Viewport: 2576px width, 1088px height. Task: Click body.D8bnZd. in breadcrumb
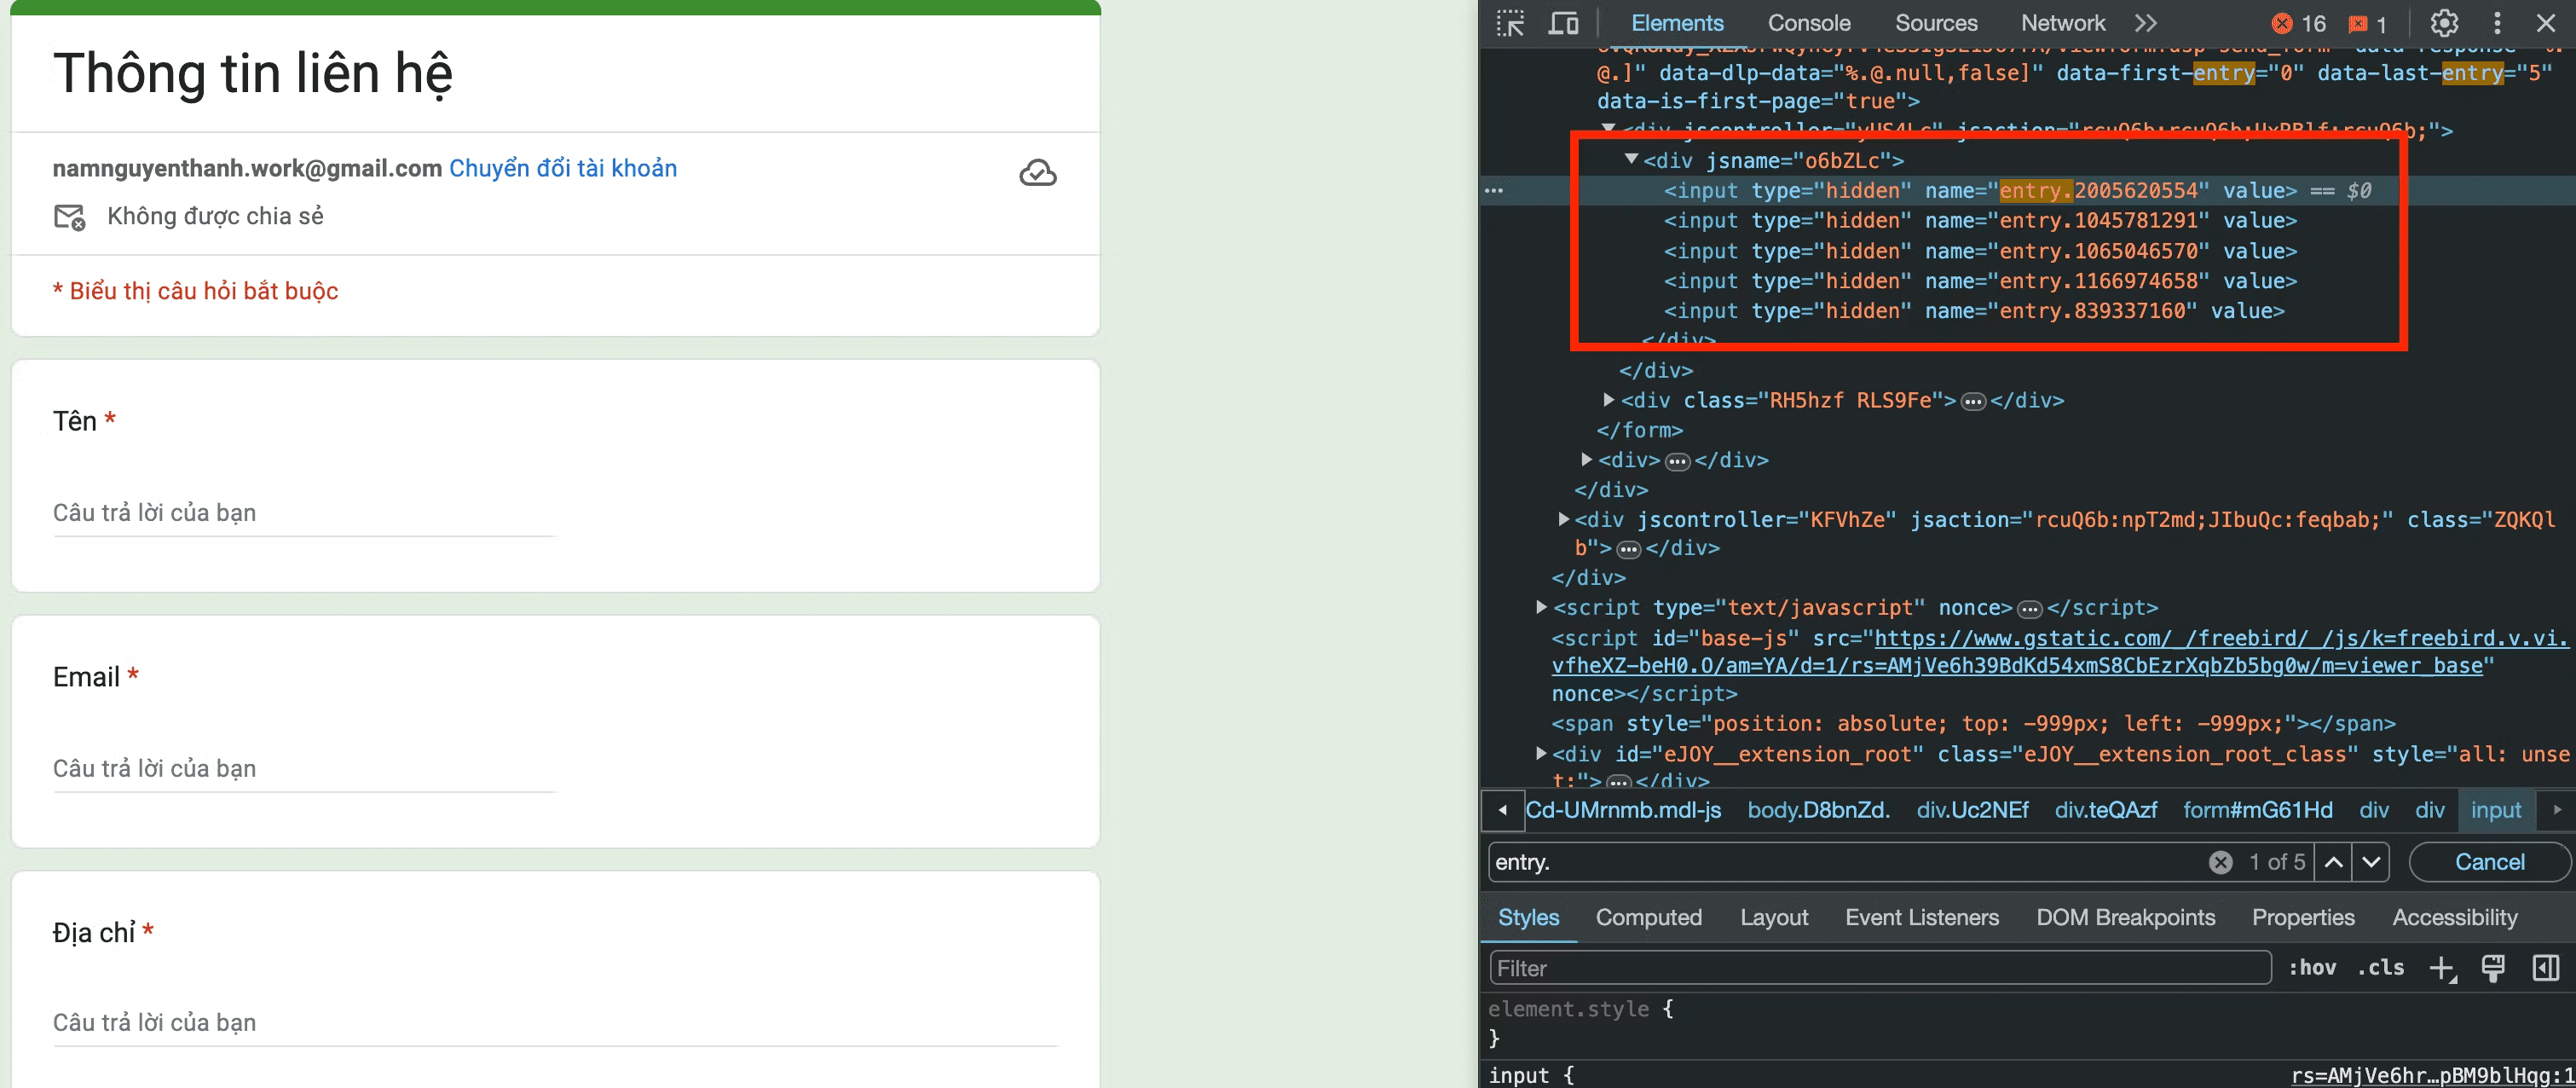1818,810
